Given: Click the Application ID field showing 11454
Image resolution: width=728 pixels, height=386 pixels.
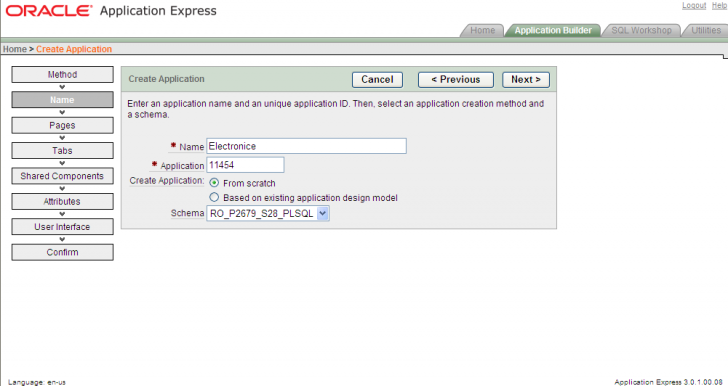Looking at the screenshot, I should pyautogui.click(x=245, y=165).
